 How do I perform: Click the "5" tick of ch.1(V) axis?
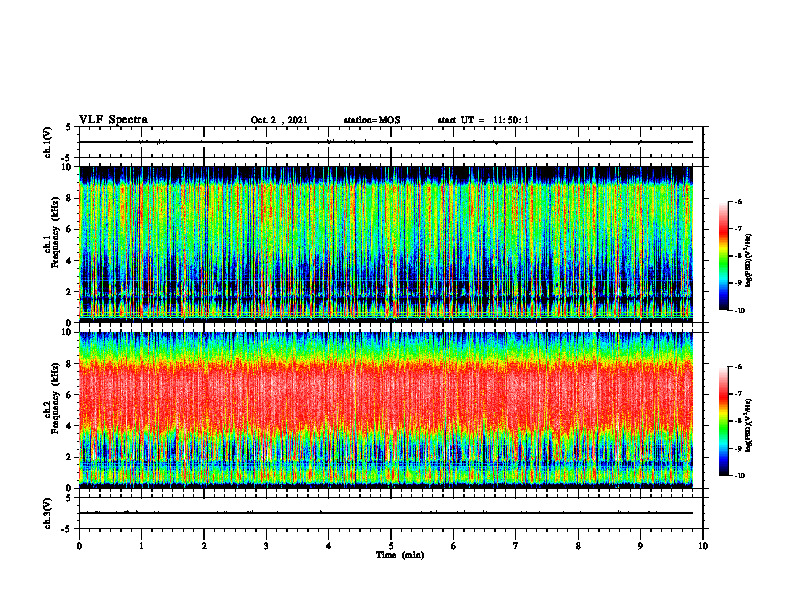click(x=69, y=127)
